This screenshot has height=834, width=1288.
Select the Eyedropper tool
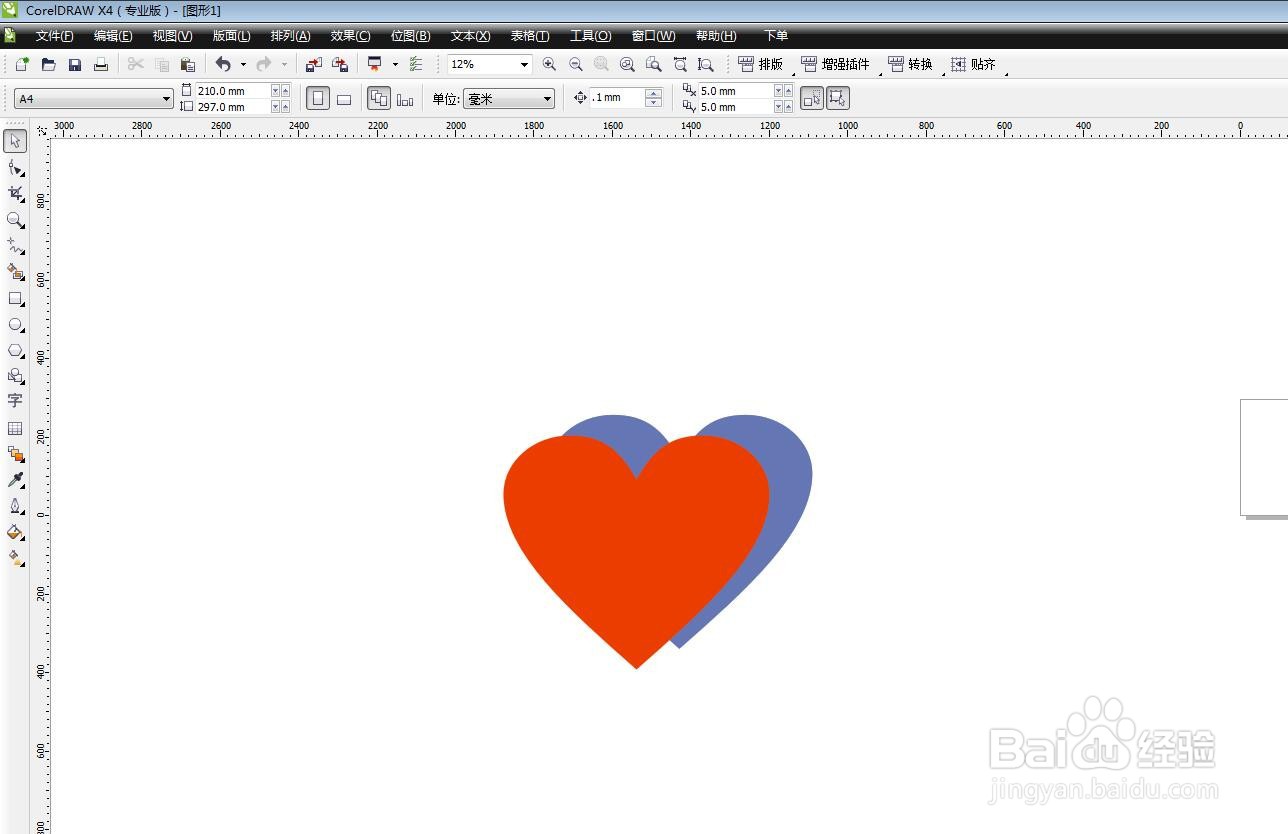coord(15,480)
